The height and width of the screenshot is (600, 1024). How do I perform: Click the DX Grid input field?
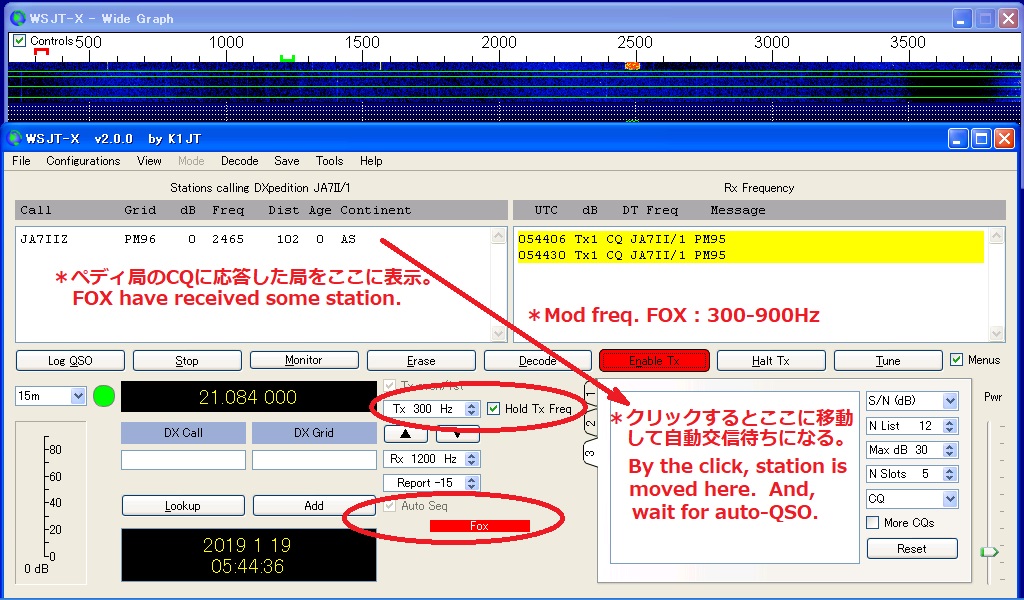[314, 460]
